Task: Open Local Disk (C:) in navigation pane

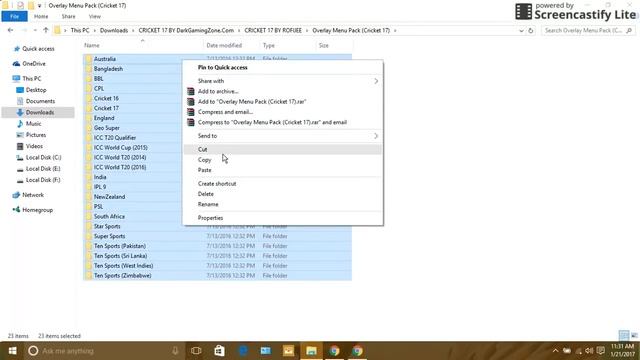Action: pyautogui.click(x=43, y=157)
